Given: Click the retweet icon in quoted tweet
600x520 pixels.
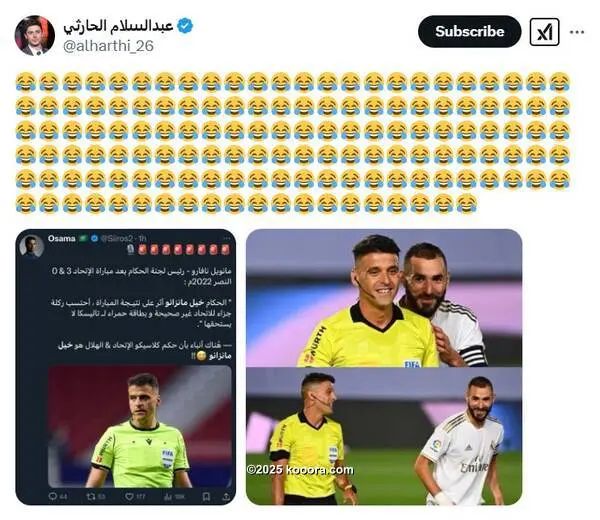Looking at the screenshot, I should (91, 496).
